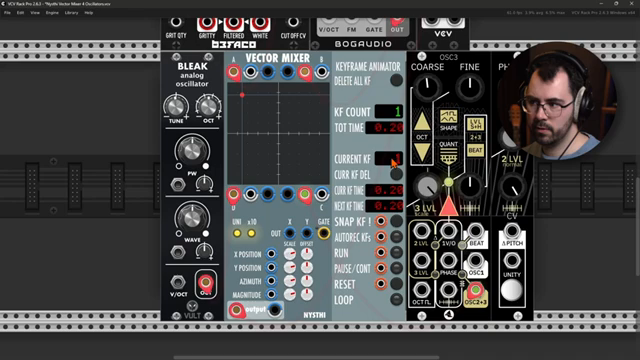Click the OSC1 output jack

(475, 260)
